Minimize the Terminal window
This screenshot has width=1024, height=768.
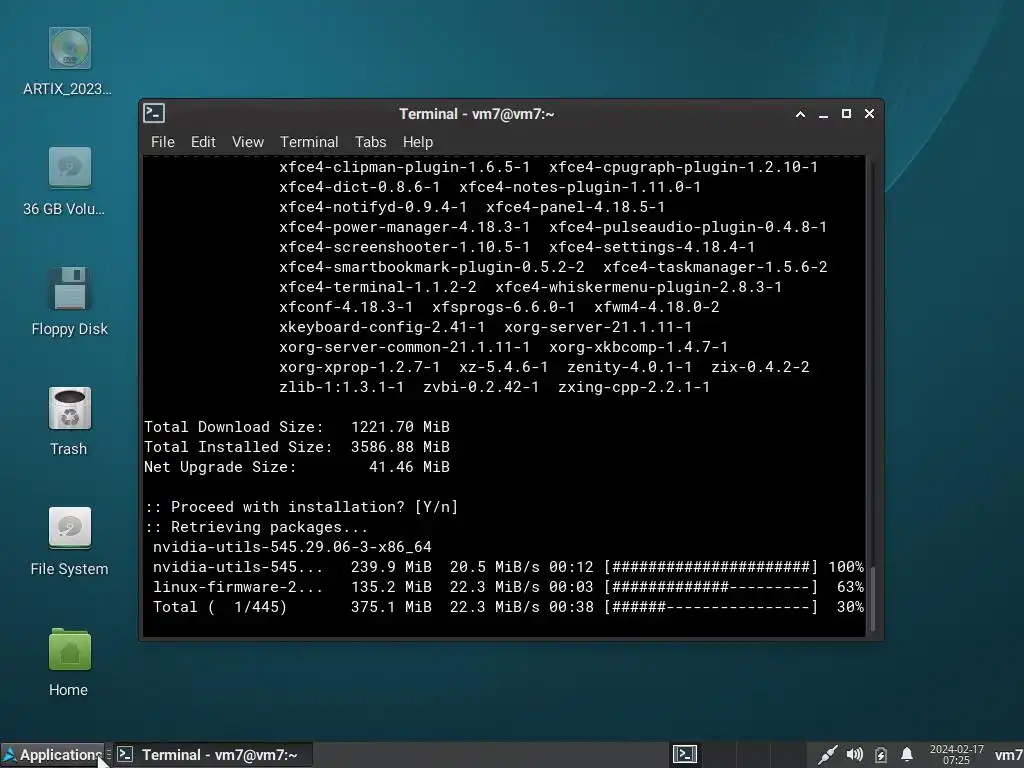point(823,114)
